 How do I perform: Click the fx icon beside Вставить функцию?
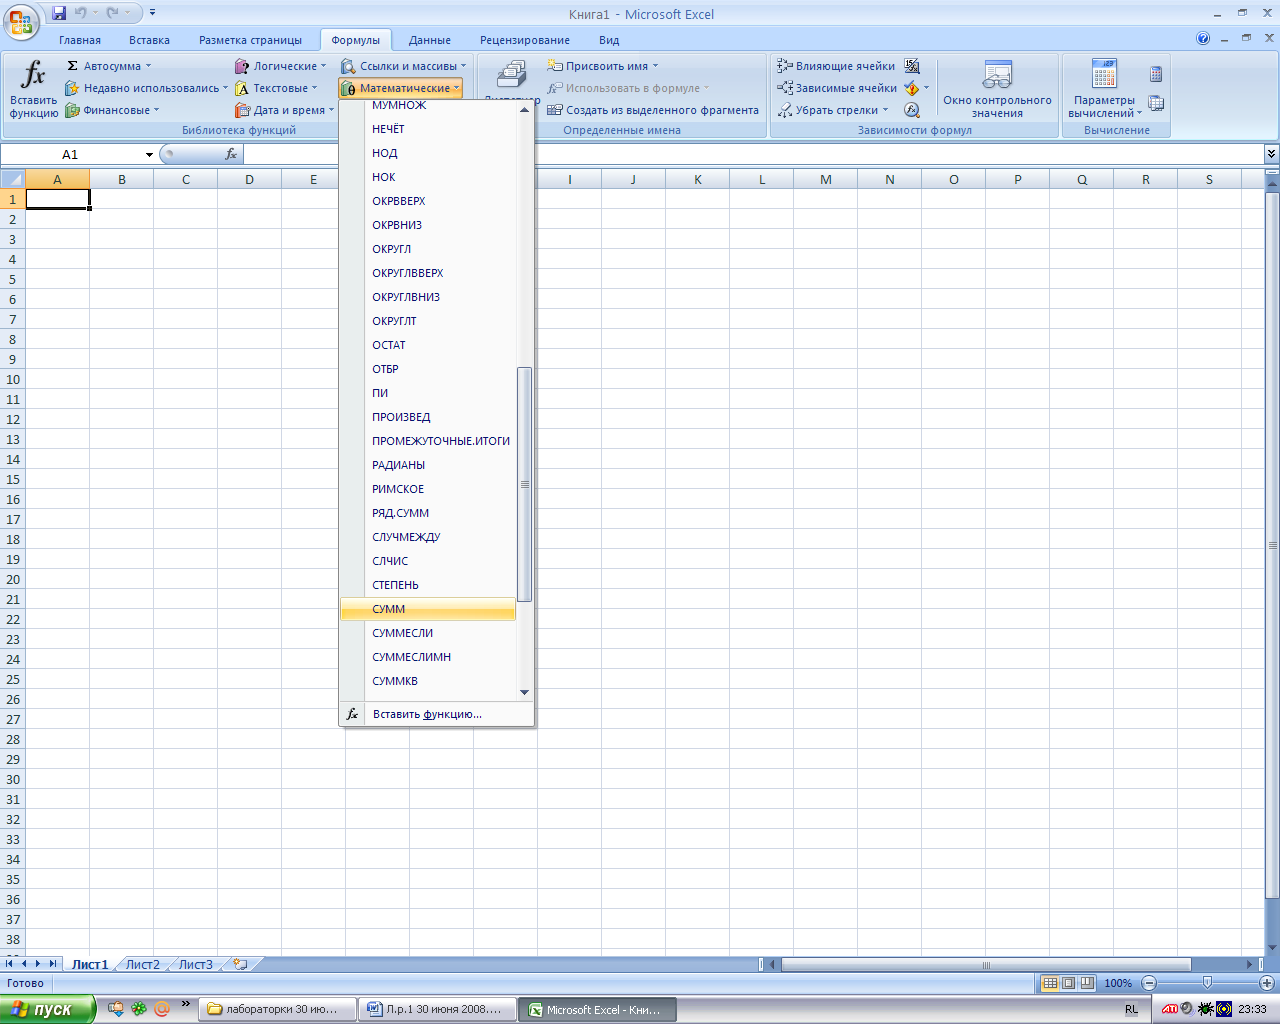click(352, 714)
